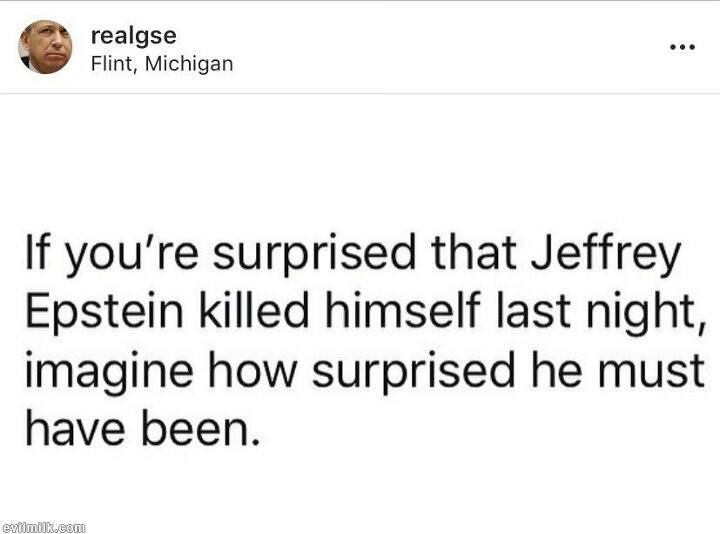Select the Flint, Michigan location tag

click(x=161, y=64)
